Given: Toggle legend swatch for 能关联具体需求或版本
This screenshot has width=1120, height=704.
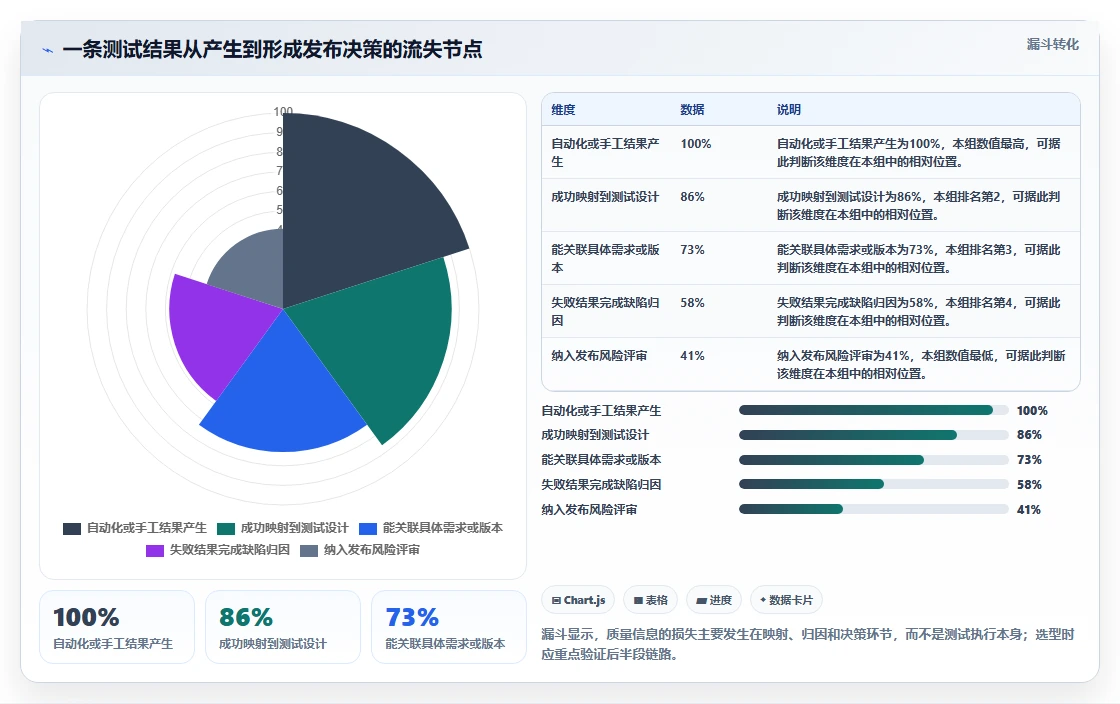Looking at the screenshot, I should click(x=368, y=528).
